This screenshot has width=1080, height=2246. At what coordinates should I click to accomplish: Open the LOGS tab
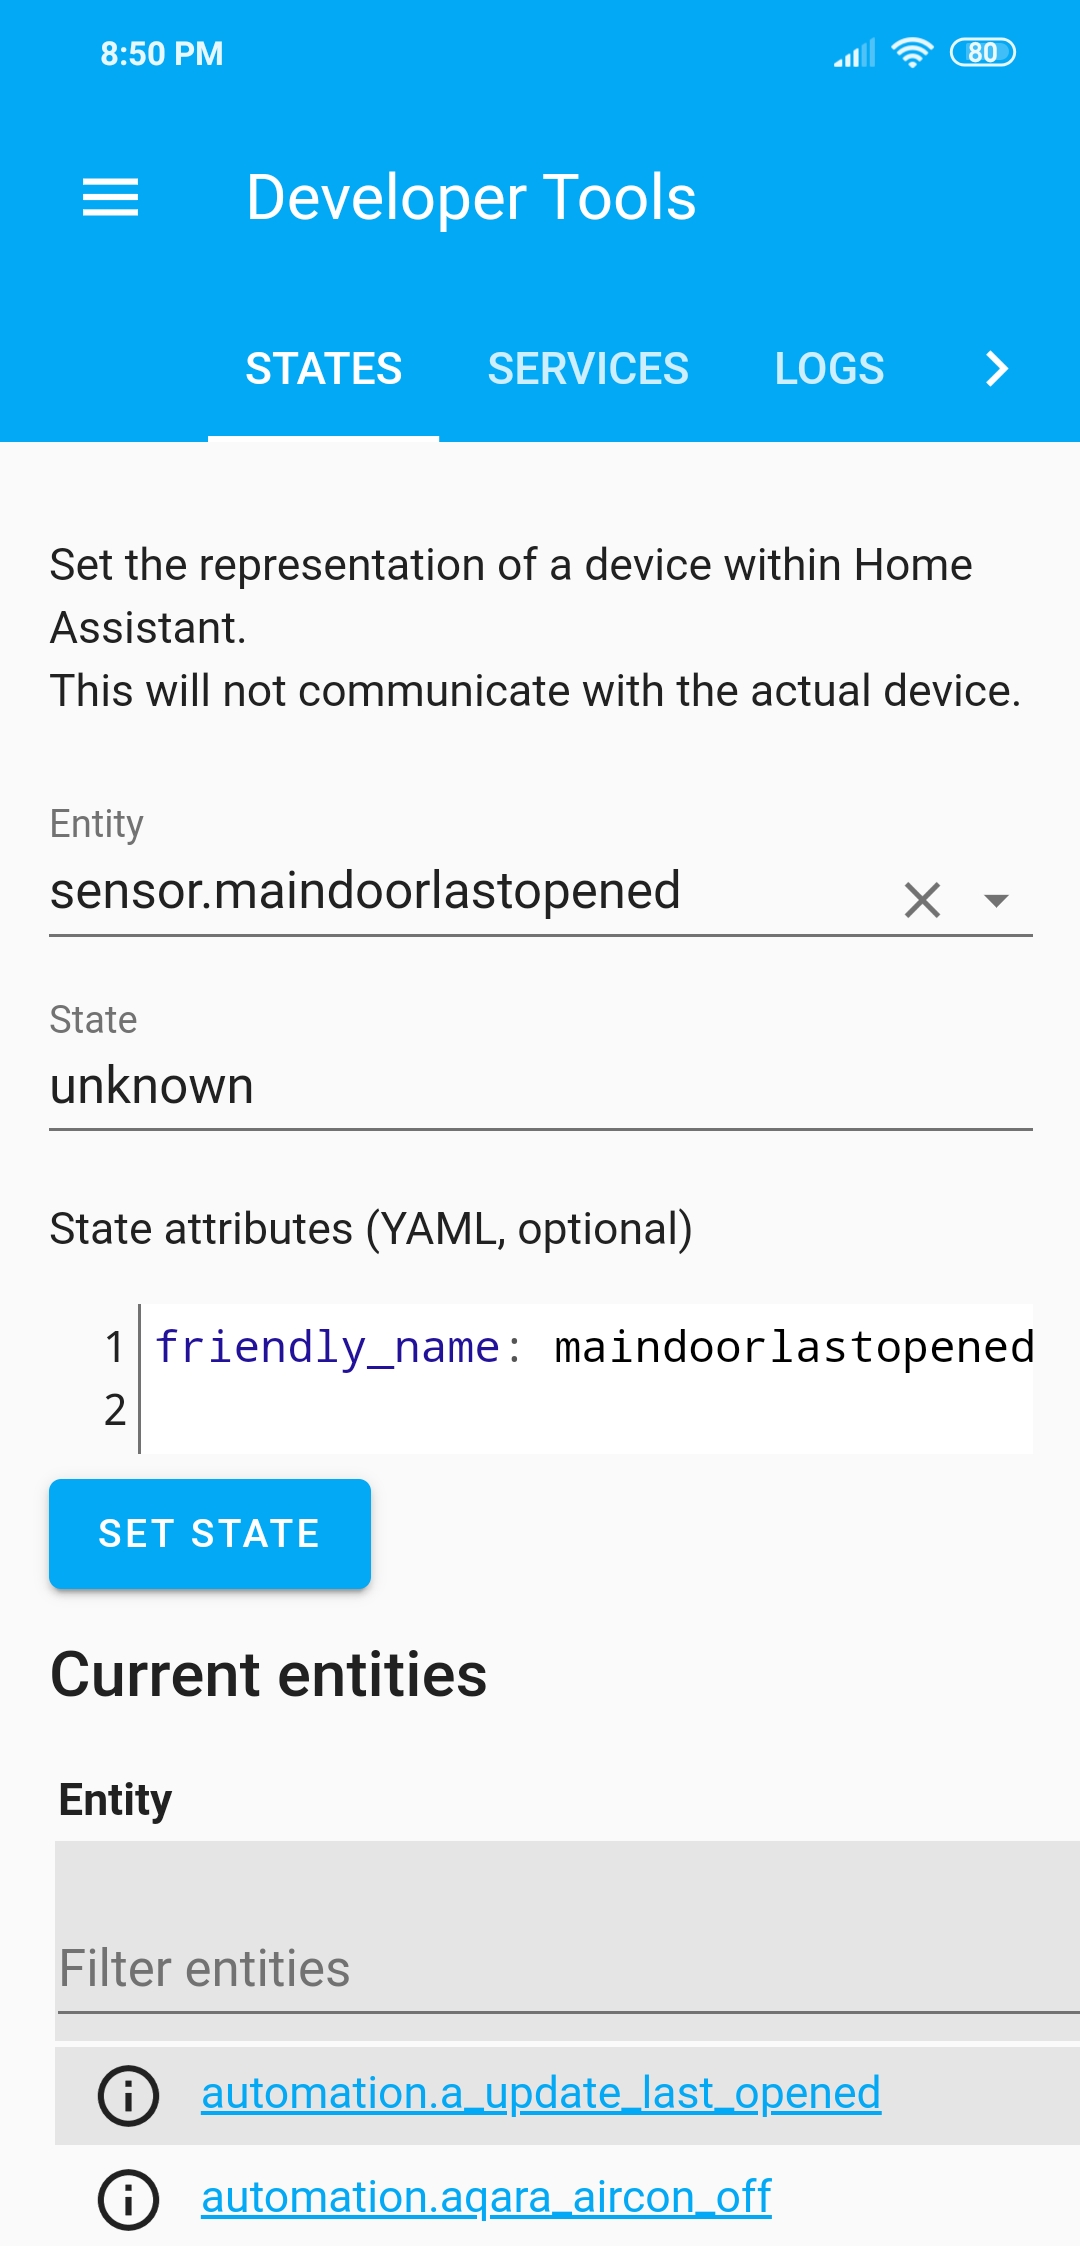(828, 368)
